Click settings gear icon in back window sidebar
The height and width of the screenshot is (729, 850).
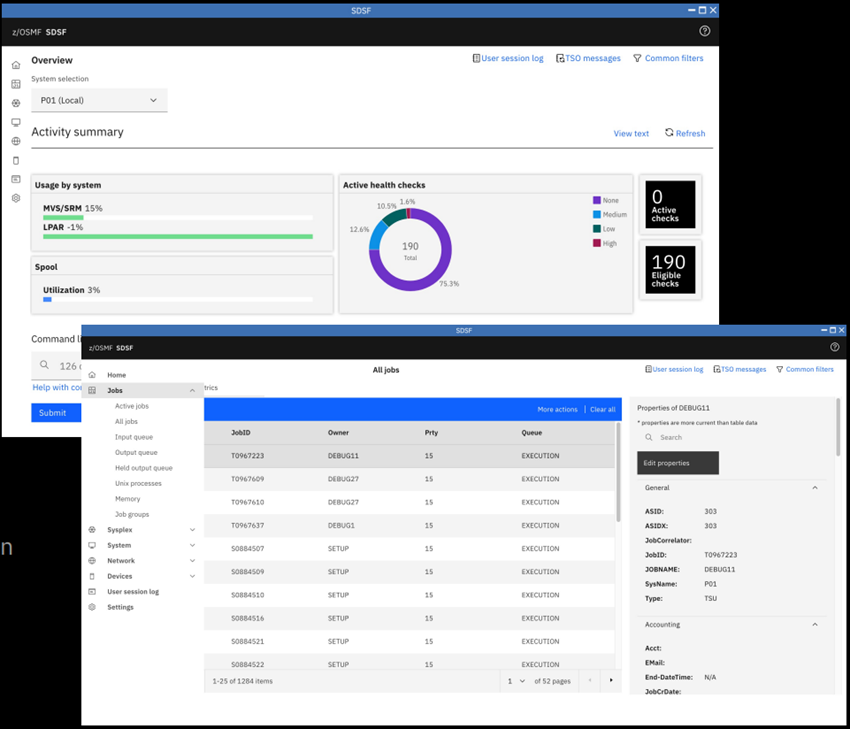[16, 198]
